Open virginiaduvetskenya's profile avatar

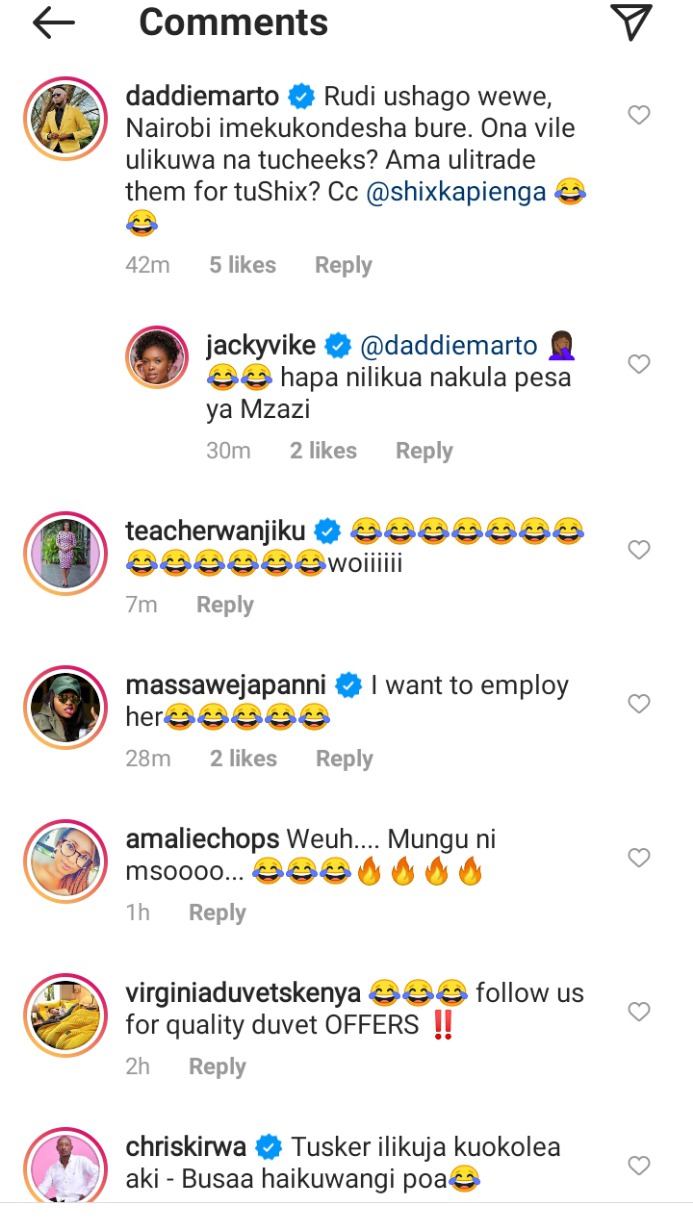pyautogui.click(x=65, y=1014)
